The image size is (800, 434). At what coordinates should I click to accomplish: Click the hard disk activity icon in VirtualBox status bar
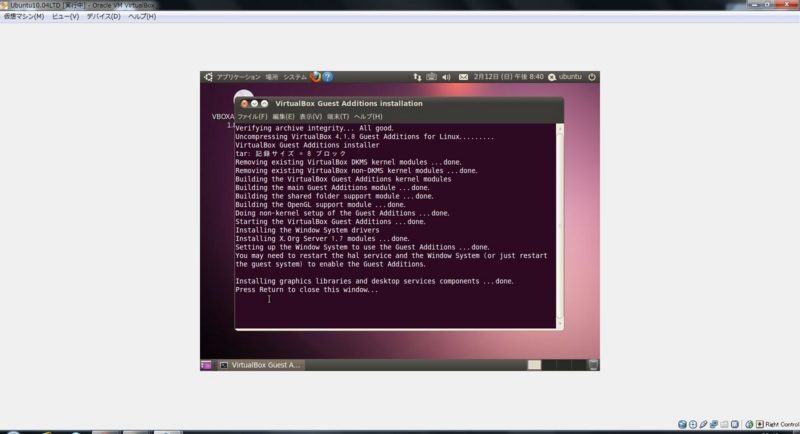pyautogui.click(x=682, y=424)
